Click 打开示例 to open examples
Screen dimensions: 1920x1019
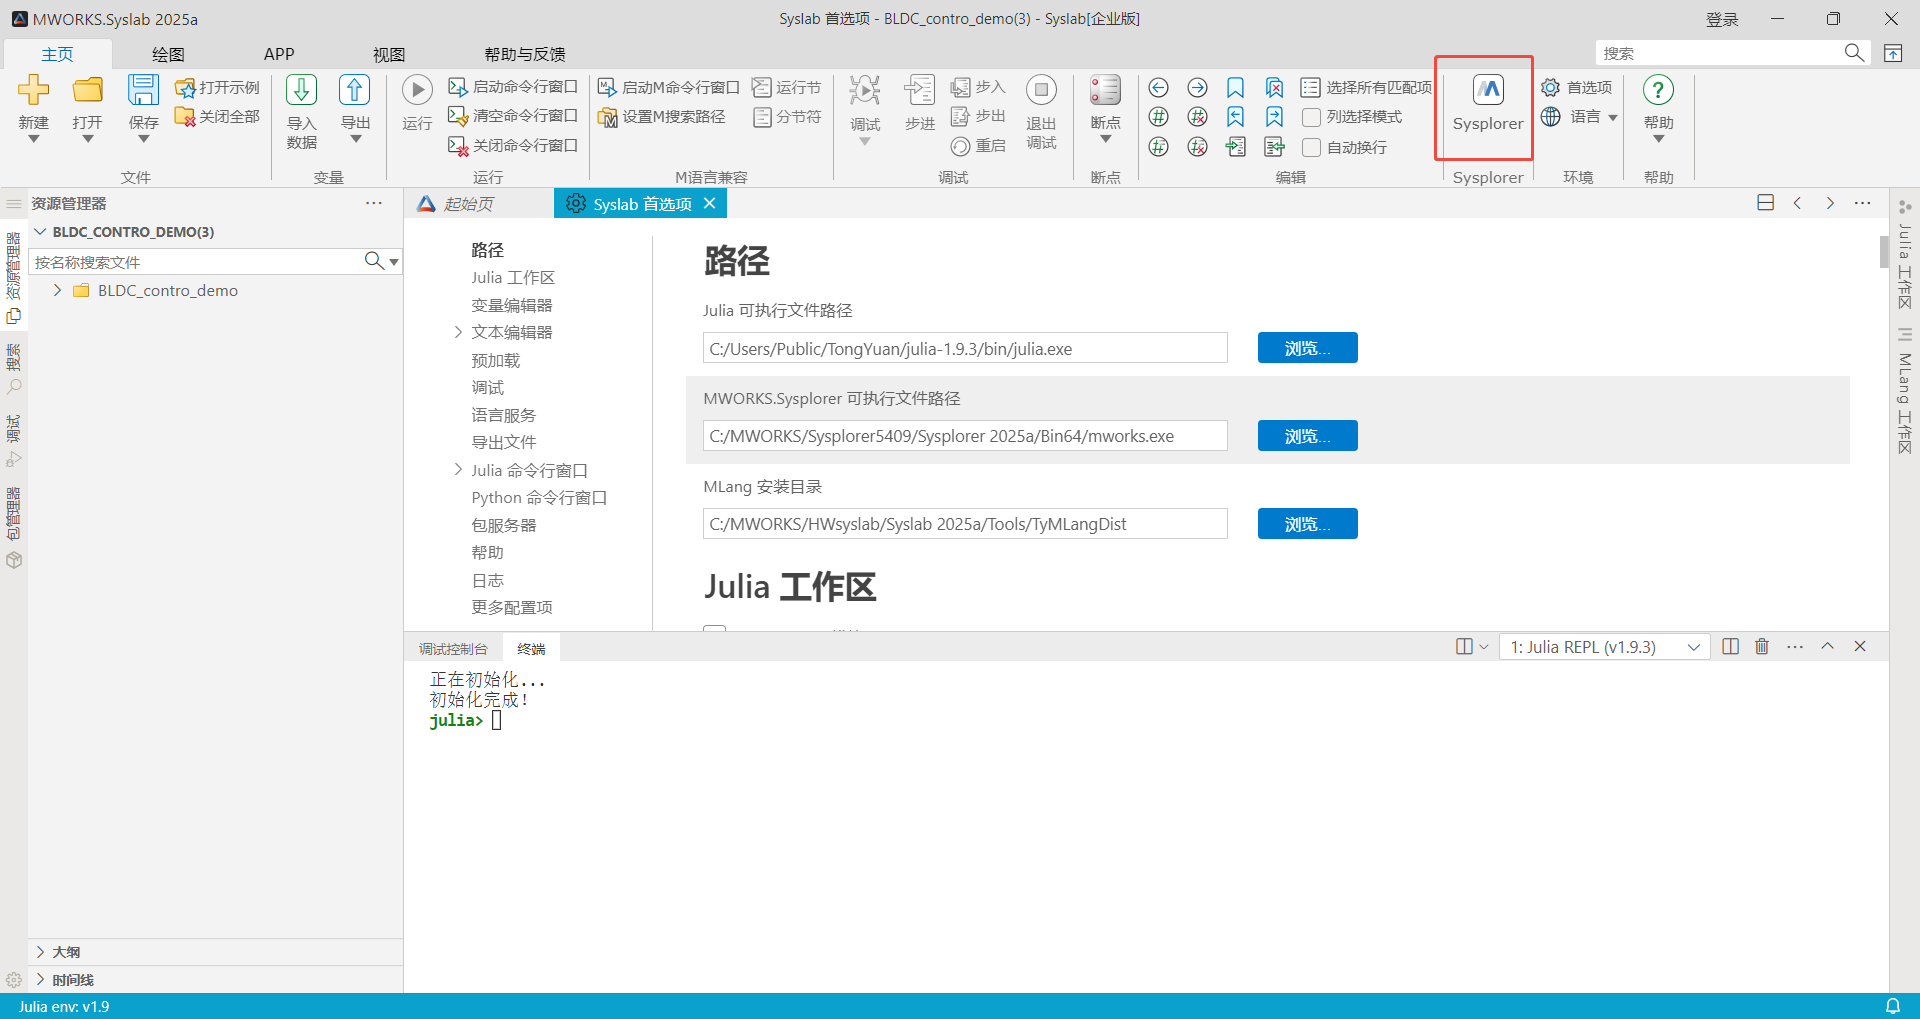(217, 88)
